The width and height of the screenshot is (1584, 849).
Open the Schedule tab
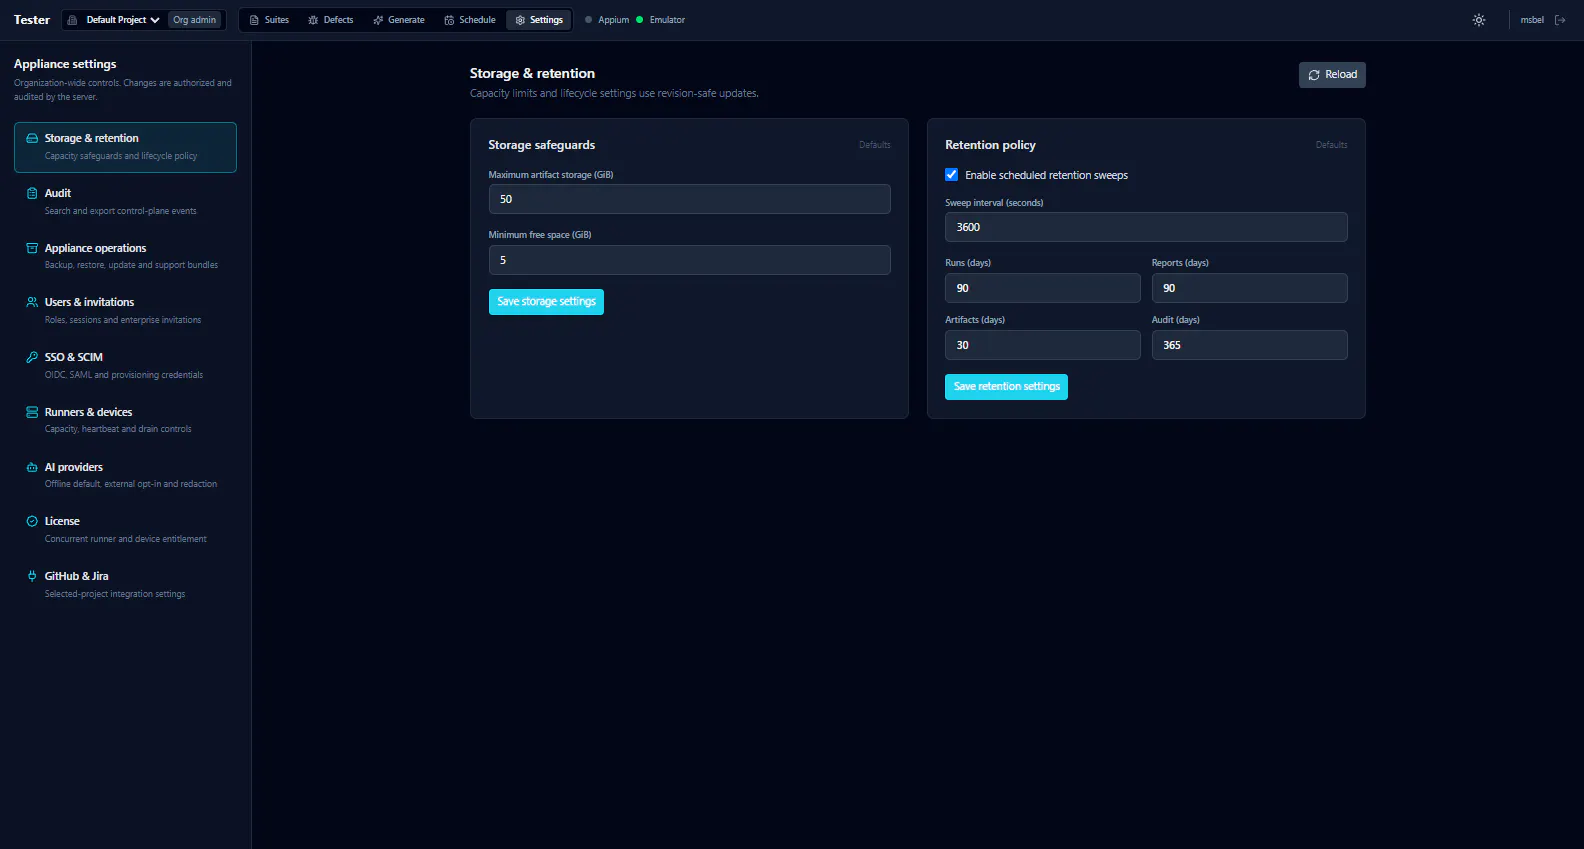click(x=470, y=20)
